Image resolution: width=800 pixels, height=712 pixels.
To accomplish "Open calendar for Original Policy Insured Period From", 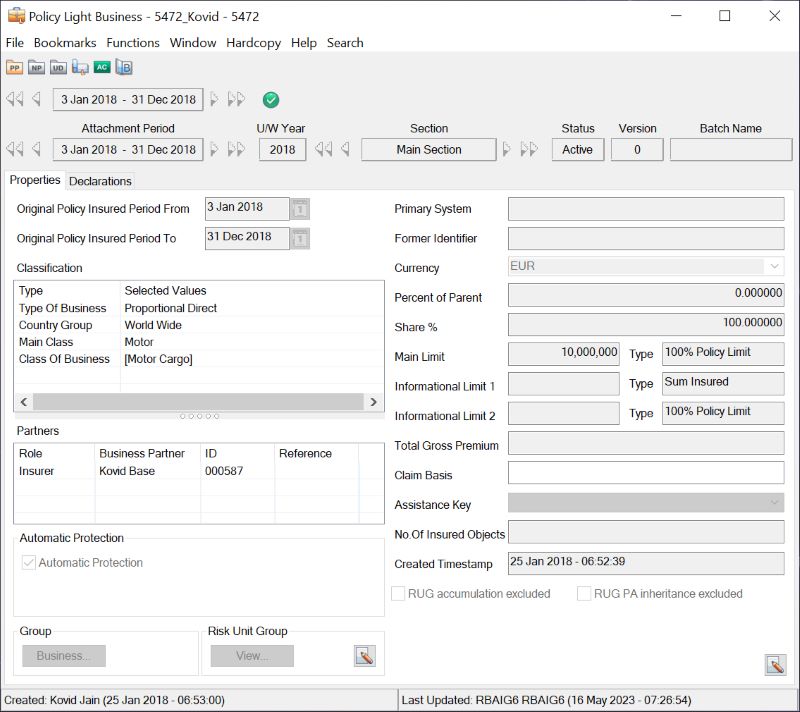I will [x=300, y=209].
